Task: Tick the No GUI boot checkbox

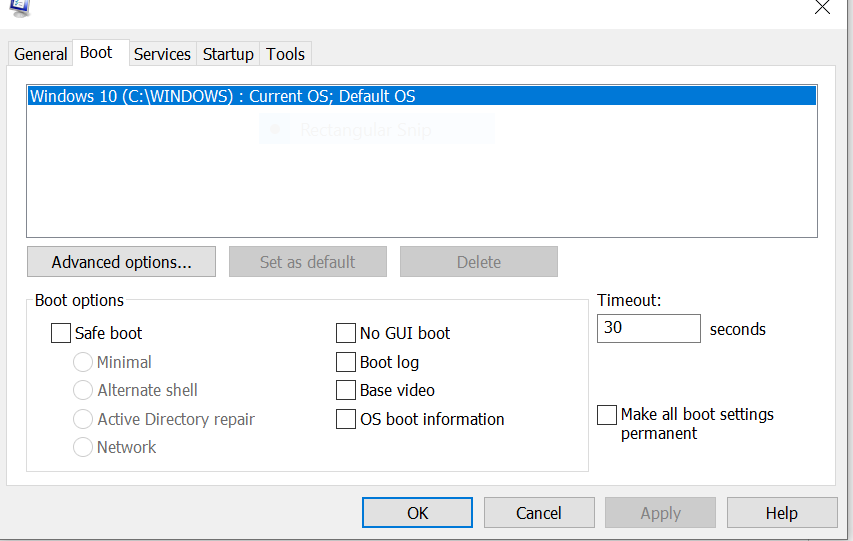Action: (346, 333)
